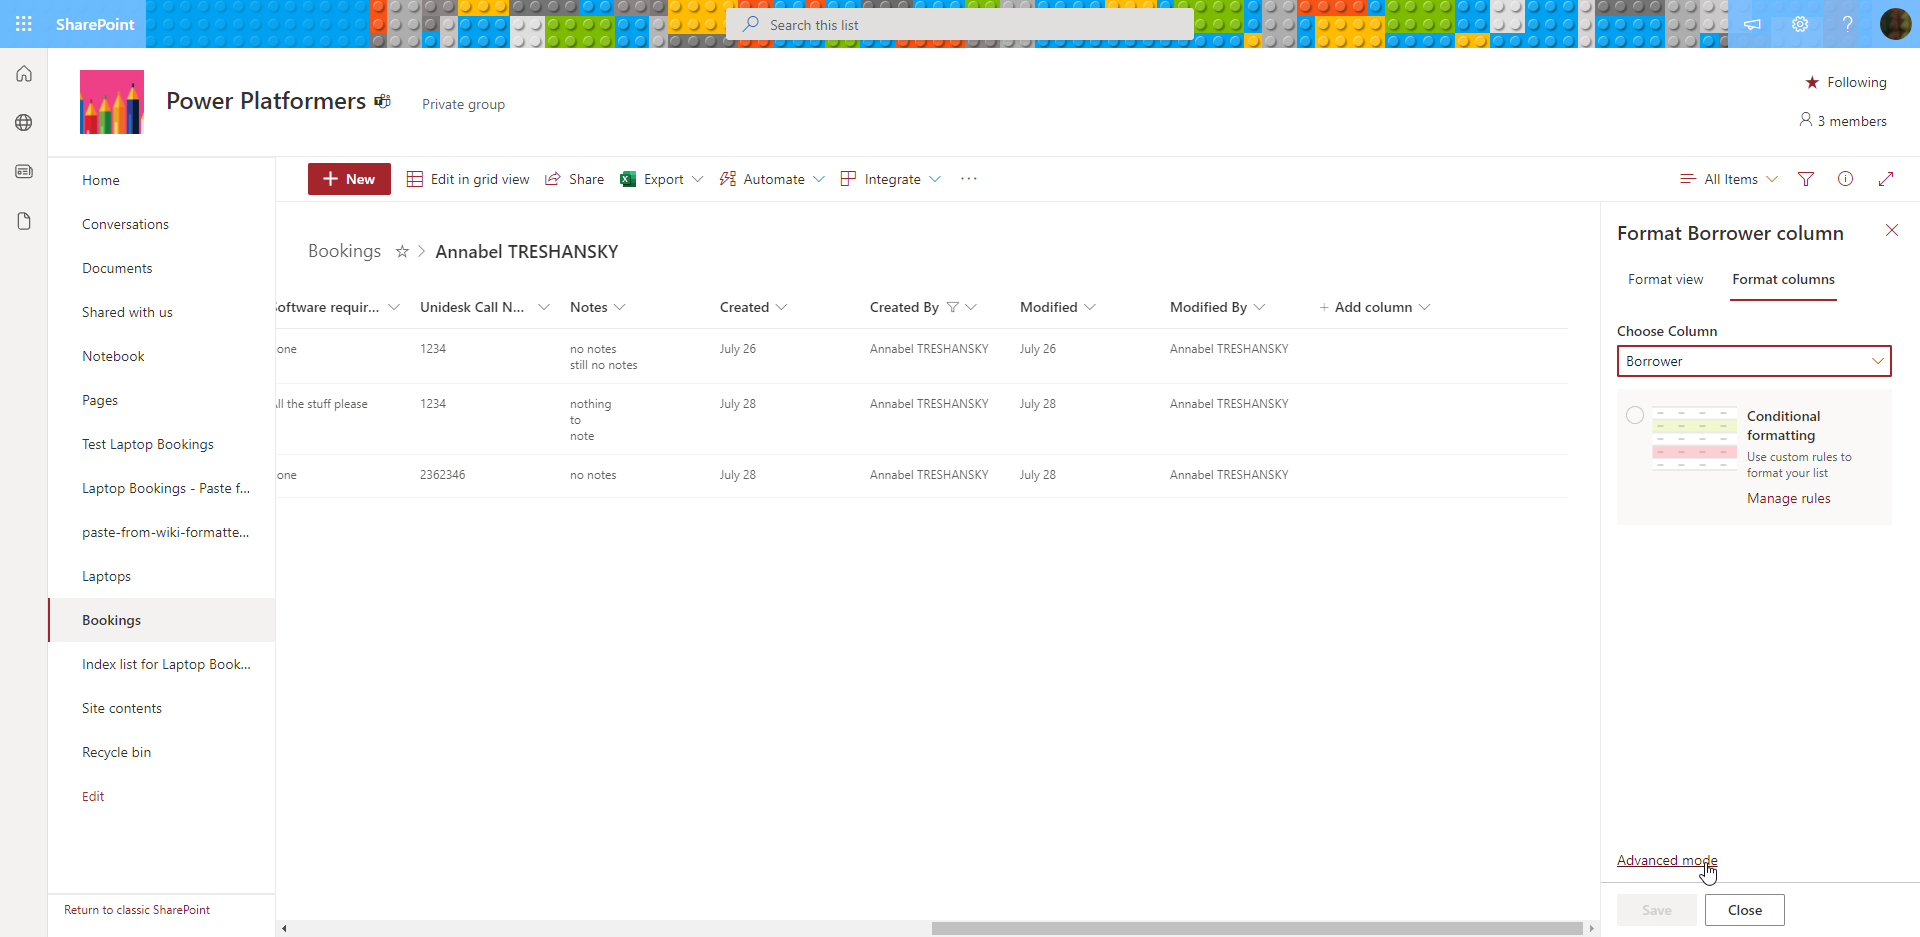Expand the Automate dropdown
This screenshot has height=937, width=1920.
click(819, 179)
